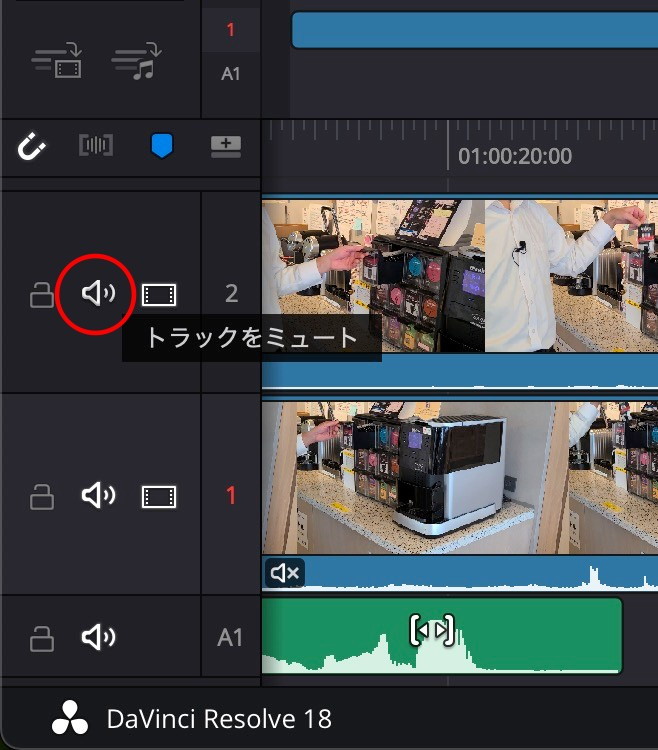The image size is (658, 750).
Task: Click the DaVinci Resolve 18 logo
Action: point(70,717)
